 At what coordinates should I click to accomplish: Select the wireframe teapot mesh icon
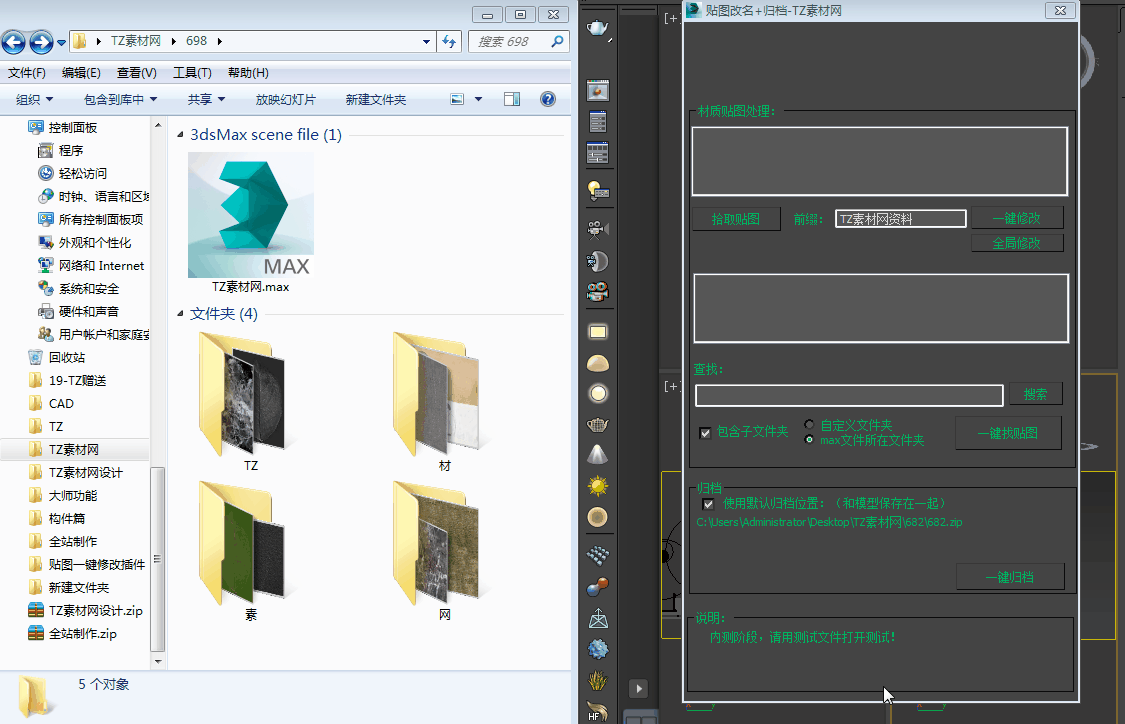(x=598, y=425)
